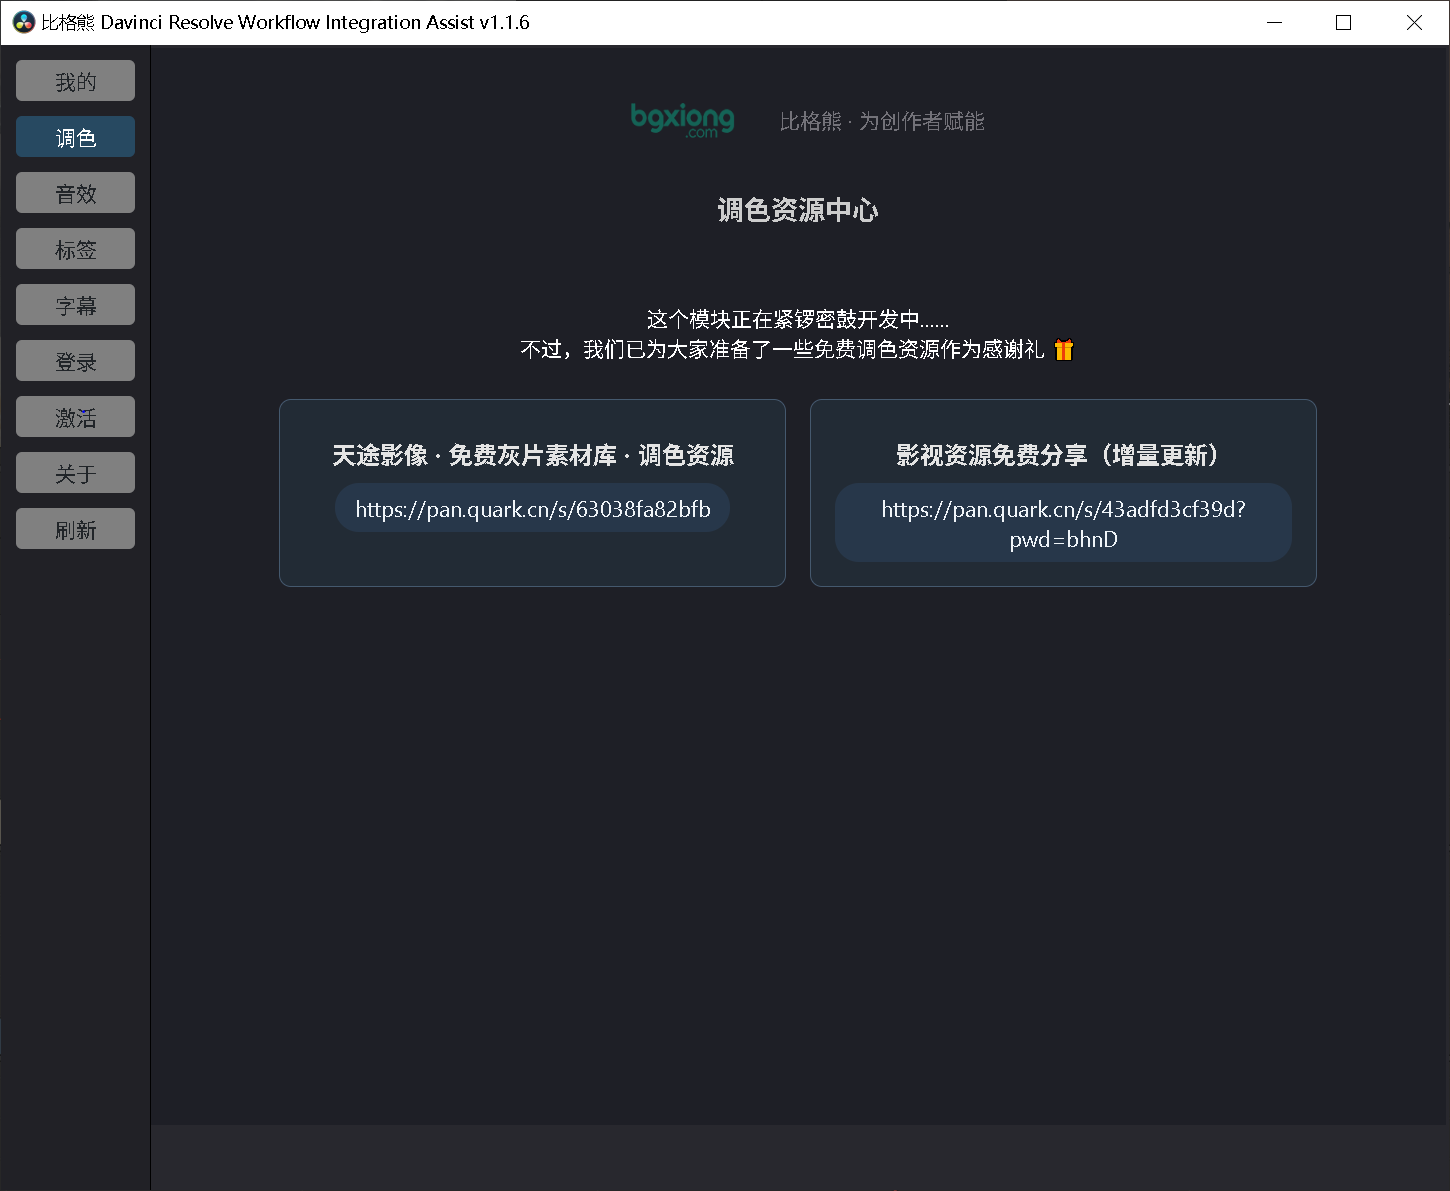Click the 调色资源中心 heading

point(797,210)
